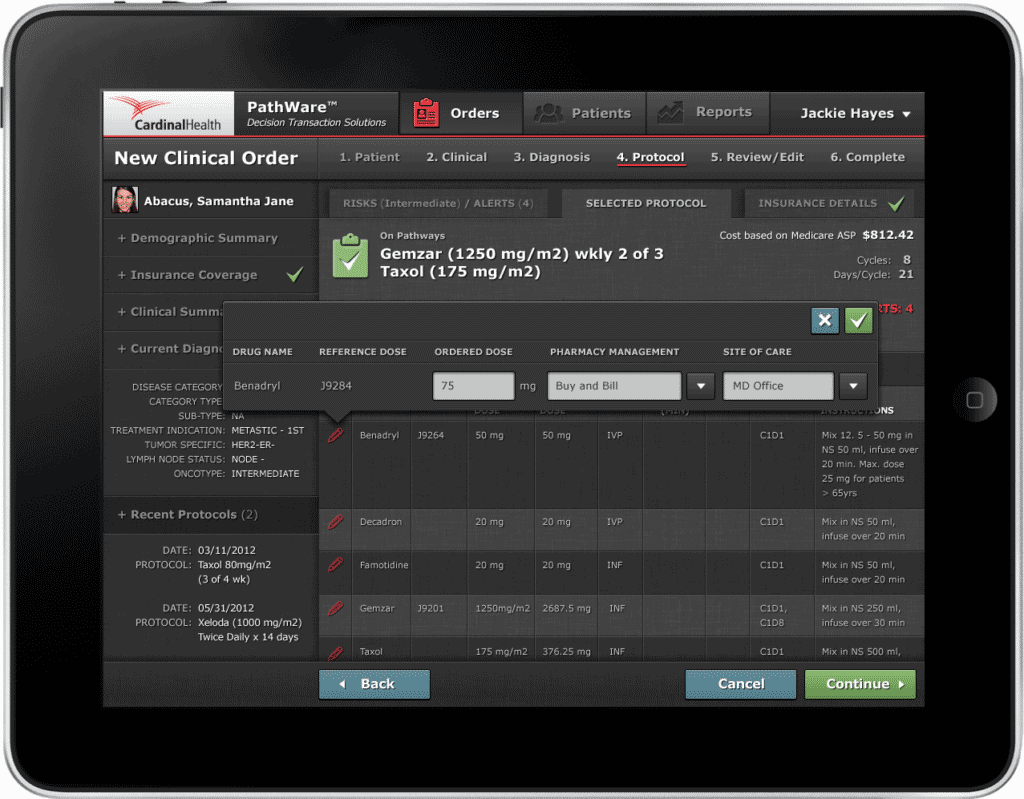This screenshot has height=799, width=1024.
Task: Open the Site of Care dropdown arrow
Action: pyautogui.click(x=854, y=386)
